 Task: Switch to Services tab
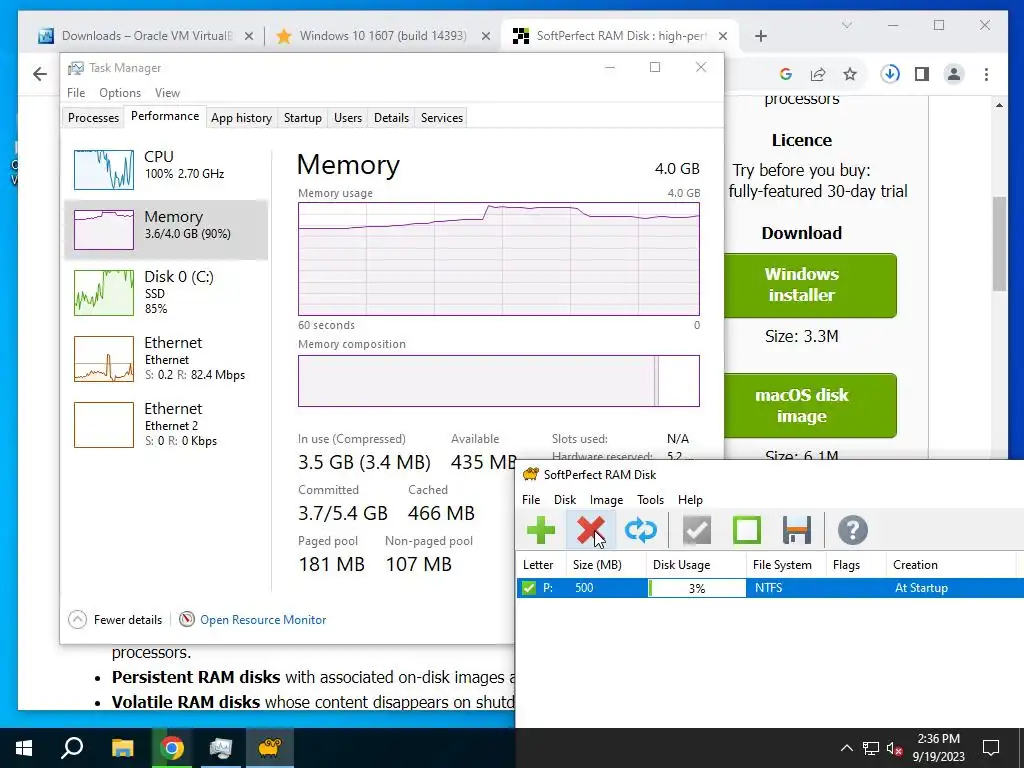click(441, 118)
